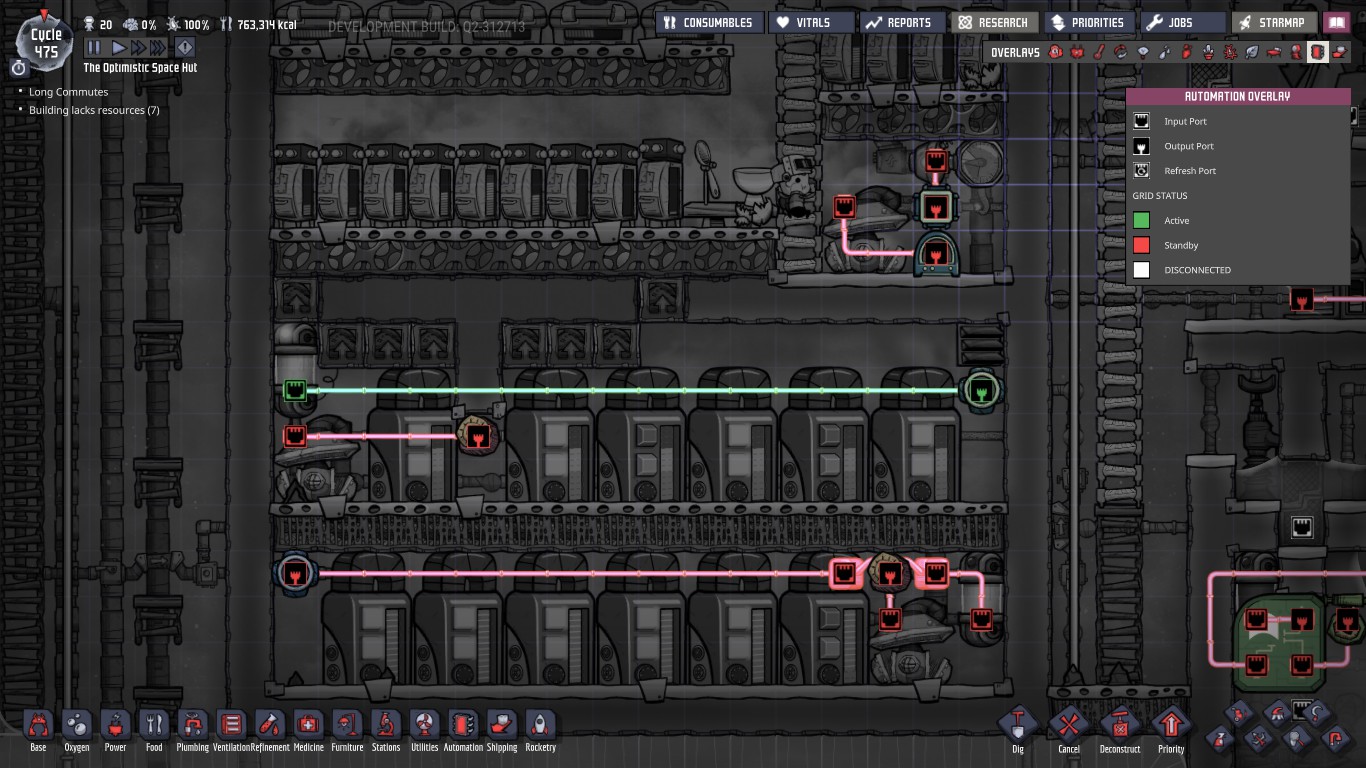Select the Dig tool
The image size is (1366, 768).
1018,727
